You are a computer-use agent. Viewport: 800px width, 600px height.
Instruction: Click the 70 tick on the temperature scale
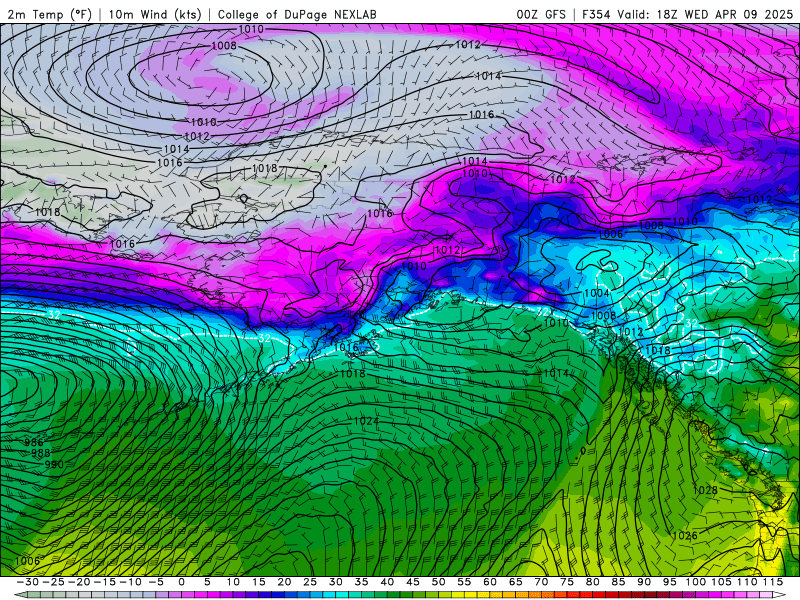(541, 582)
